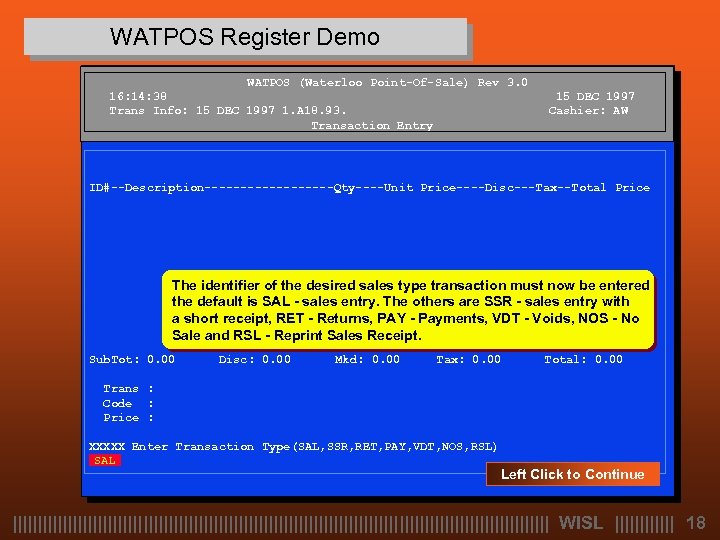
Task: Click the Unit Price column header
Action: (420, 188)
